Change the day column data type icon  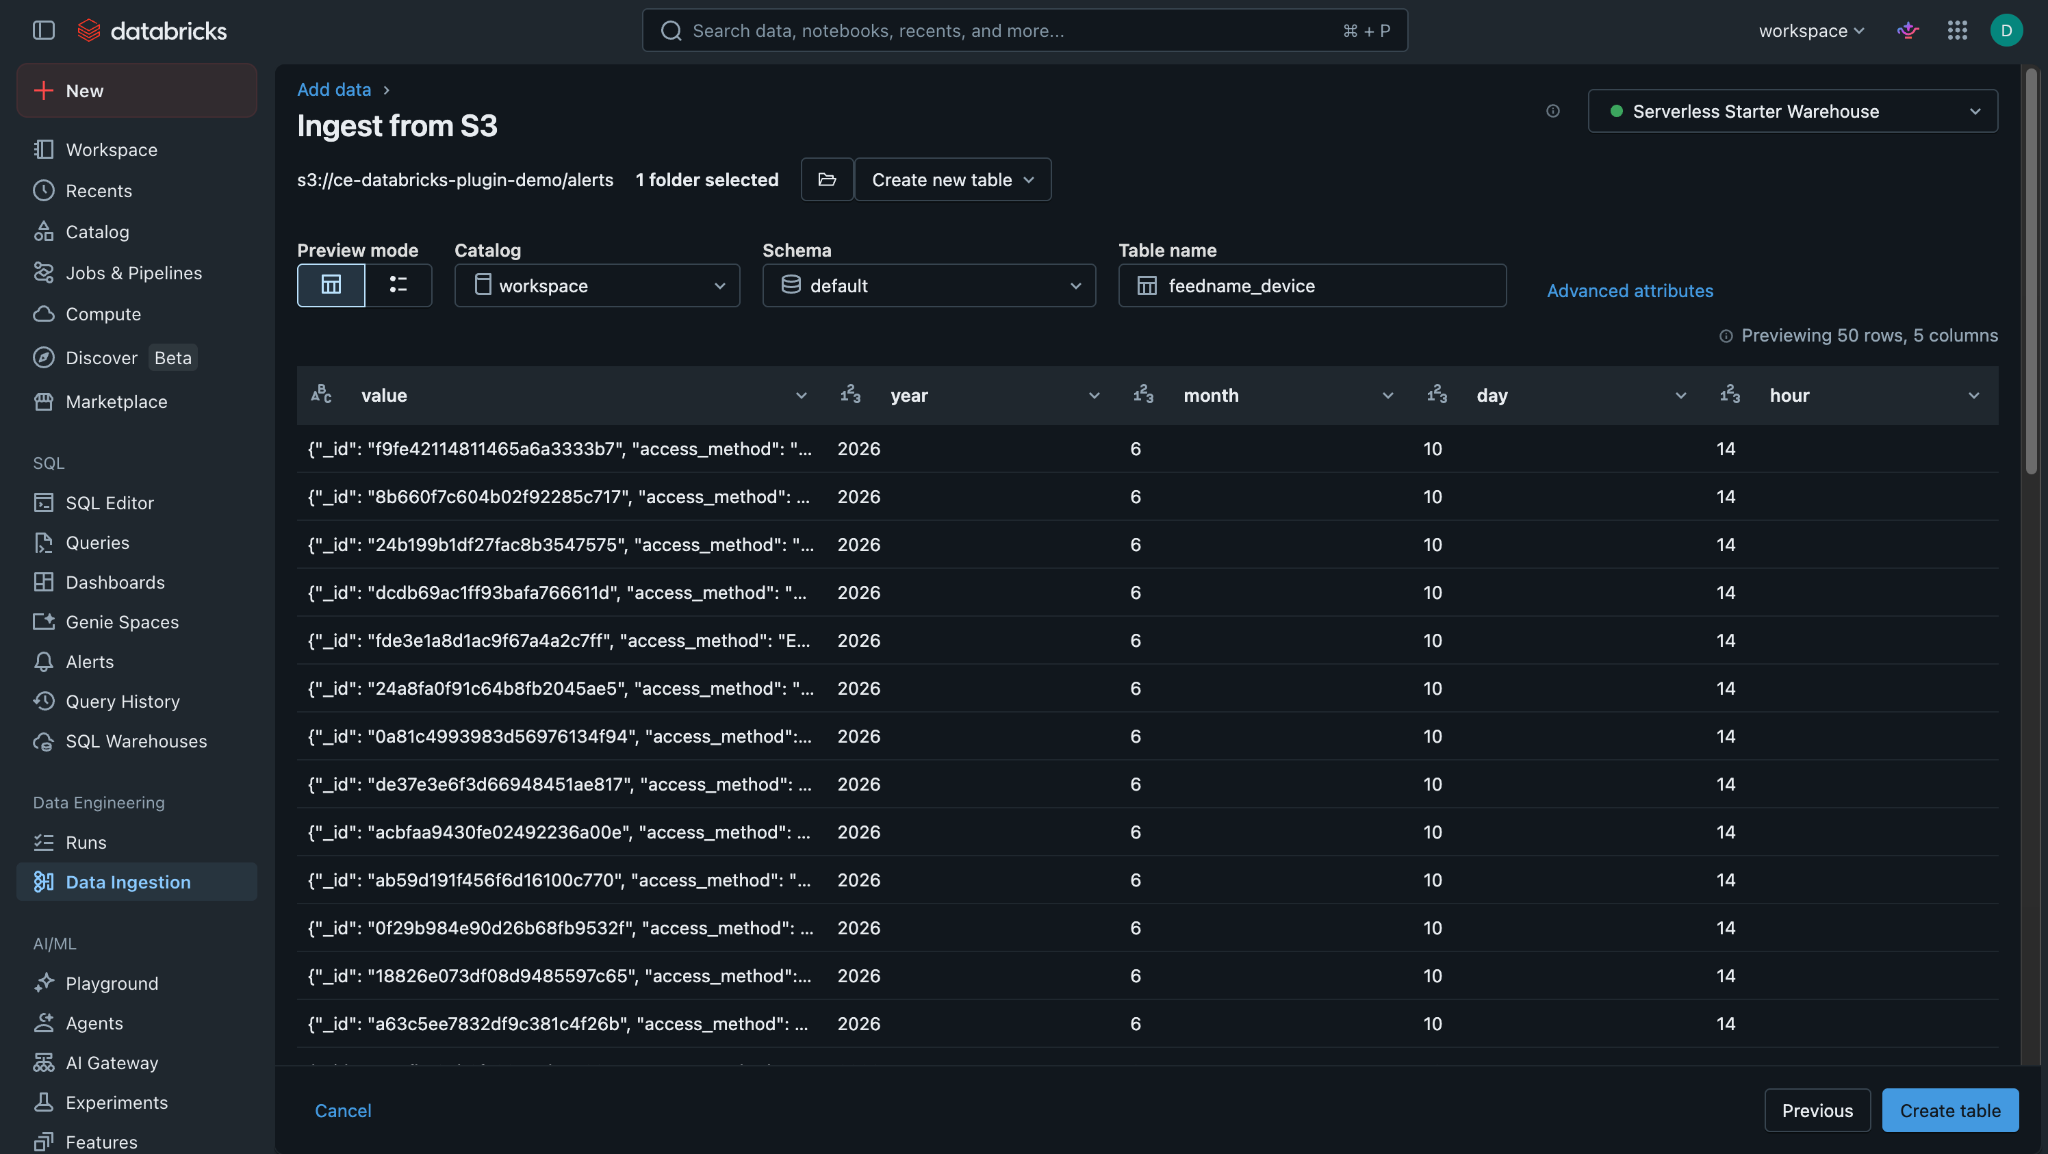[x=1437, y=394]
